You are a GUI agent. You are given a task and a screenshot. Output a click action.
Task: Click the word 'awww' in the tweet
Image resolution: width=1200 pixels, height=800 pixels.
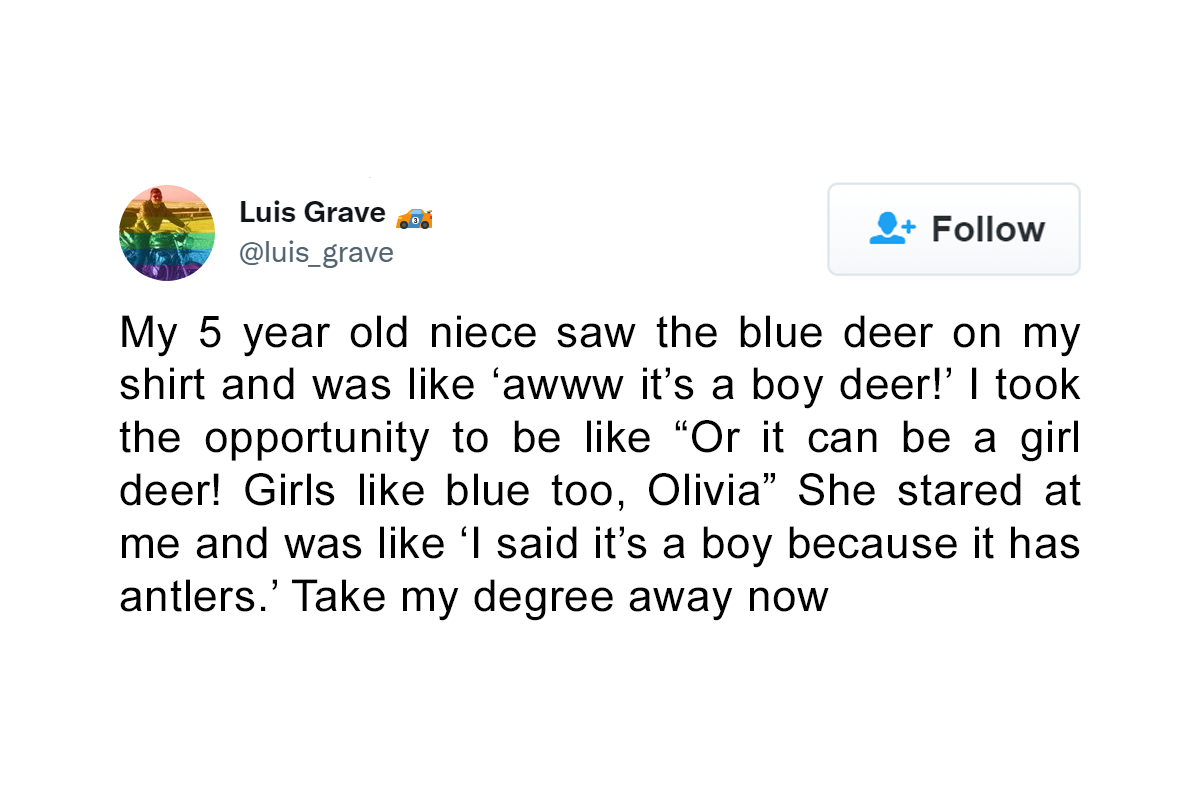[x=554, y=387]
